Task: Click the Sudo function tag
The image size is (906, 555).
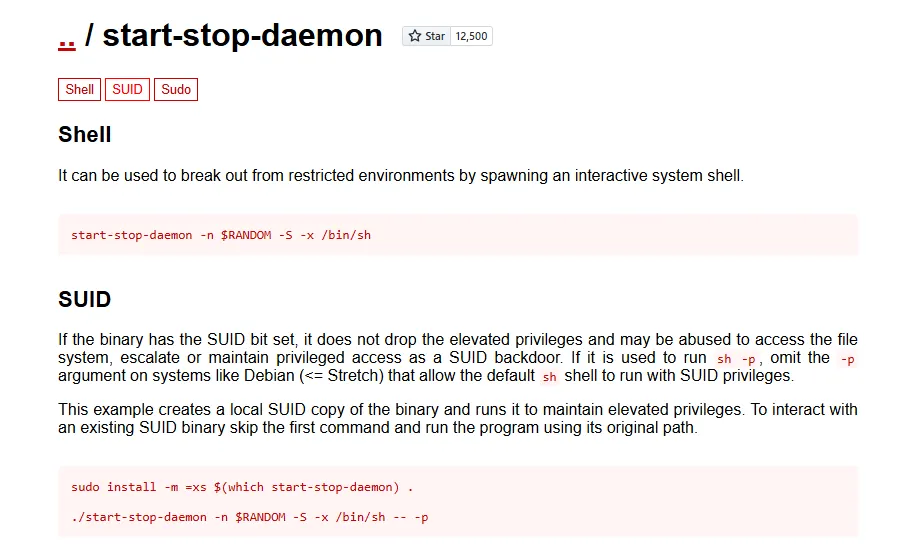Action: click(176, 89)
